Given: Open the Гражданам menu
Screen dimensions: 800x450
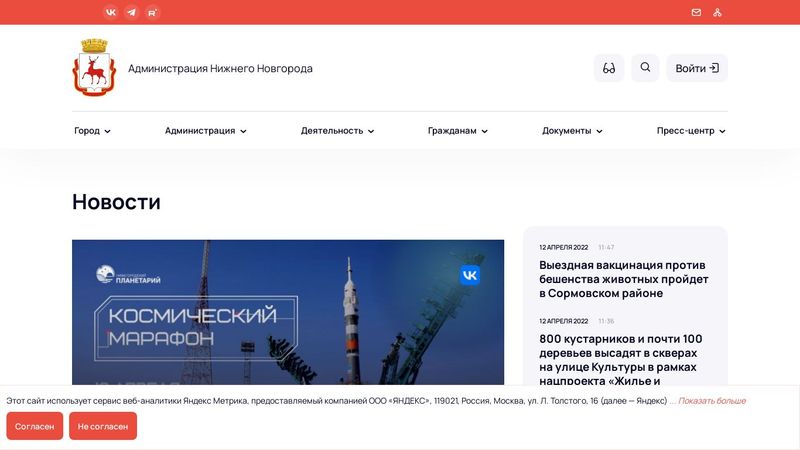Looking at the screenshot, I should click(458, 131).
